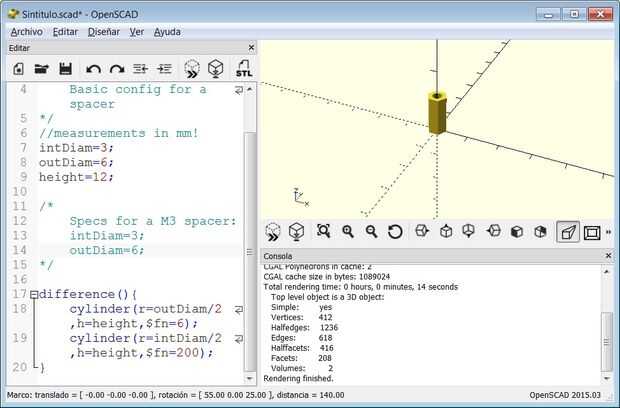Open the Diseñar menu
This screenshot has width=620, height=408.
104,32
